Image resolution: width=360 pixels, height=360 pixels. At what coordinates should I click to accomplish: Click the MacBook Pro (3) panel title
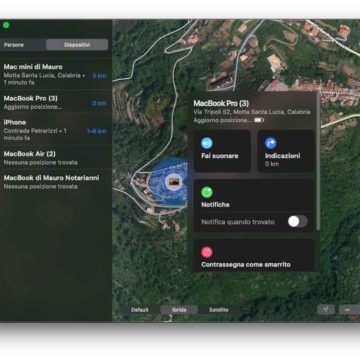[x=221, y=103]
